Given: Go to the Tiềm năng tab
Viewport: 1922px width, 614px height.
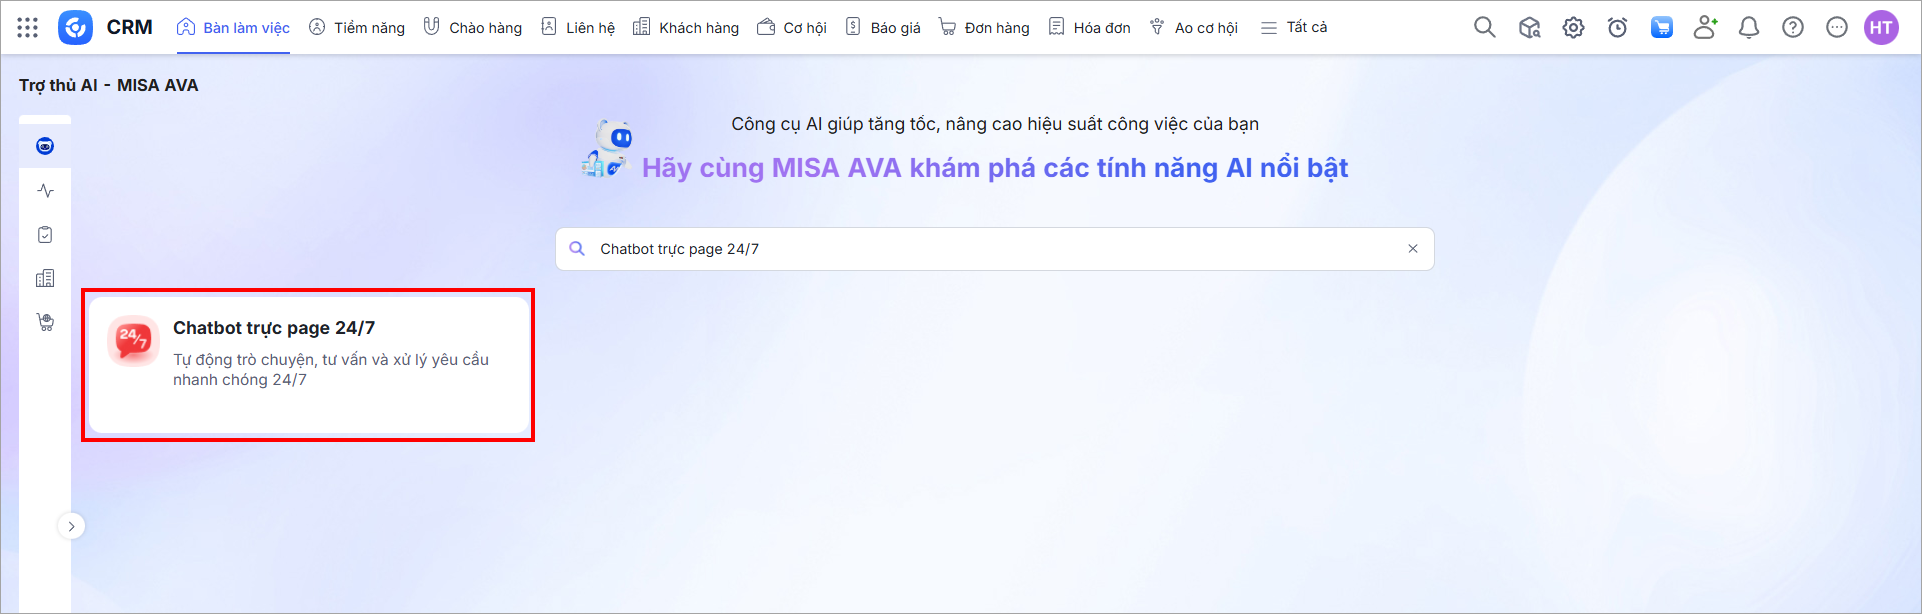Looking at the screenshot, I should click(x=357, y=28).
